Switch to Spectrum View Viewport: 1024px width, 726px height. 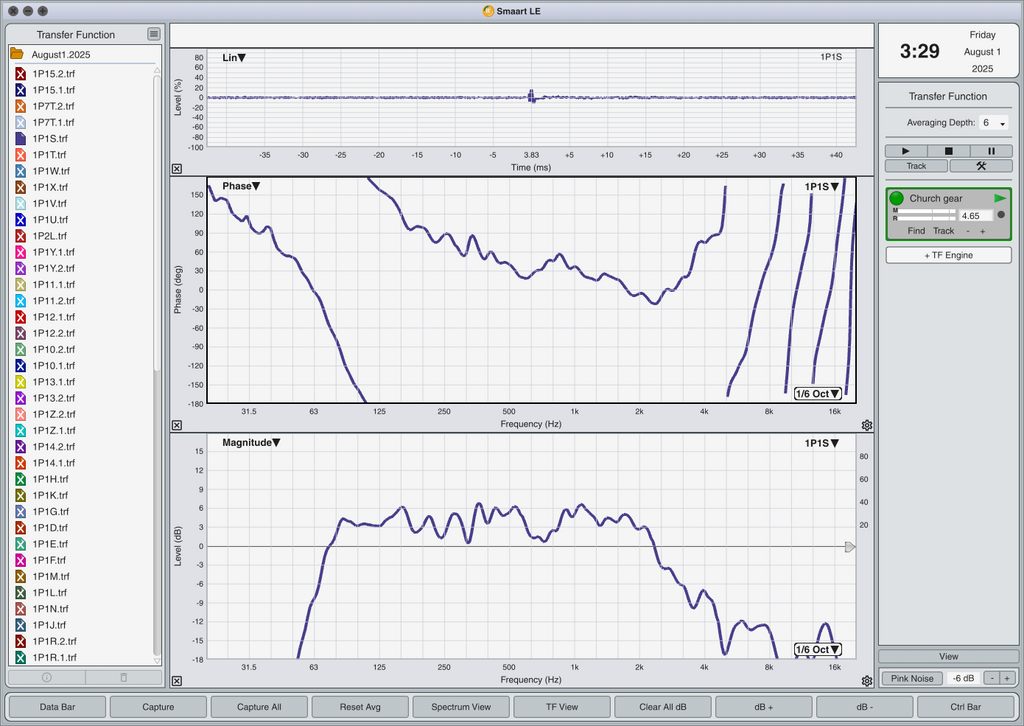461,707
